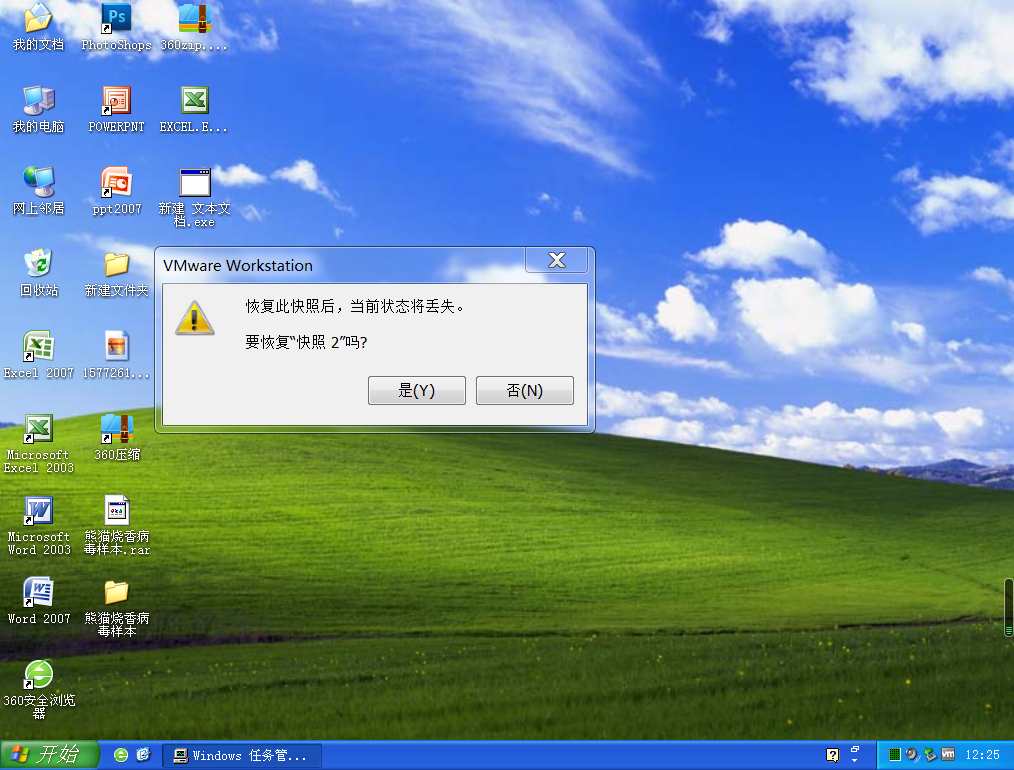This screenshot has width=1014, height=770.
Task: Select the 360zip desktop icon
Action: (x=194, y=18)
